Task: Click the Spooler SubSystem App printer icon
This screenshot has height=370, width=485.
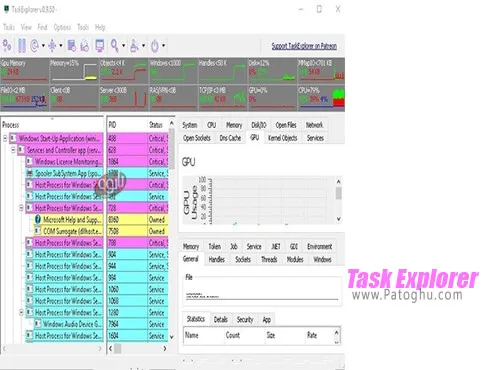Action: click(30, 173)
